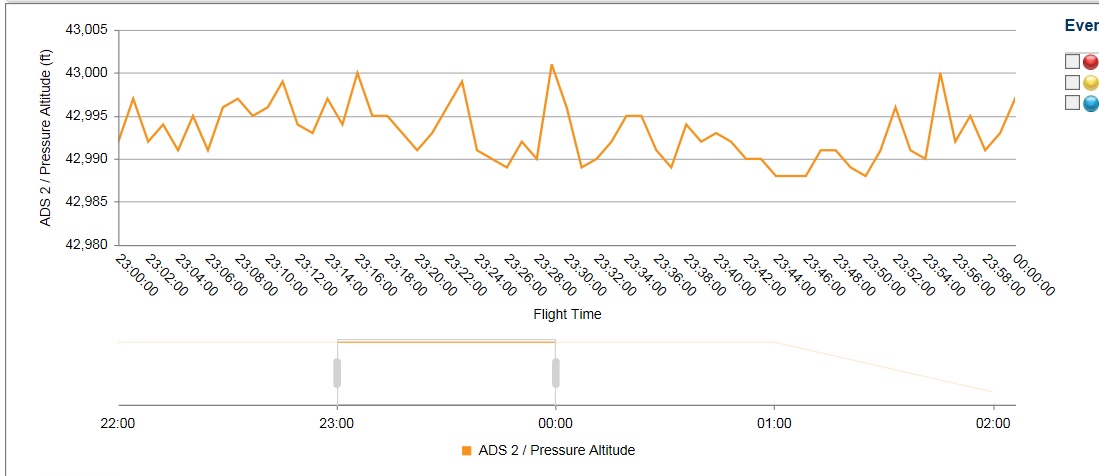The height and width of the screenshot is (476, 1099).
Task: Check the box beside the blue ball
Action: click(1072, 102)
